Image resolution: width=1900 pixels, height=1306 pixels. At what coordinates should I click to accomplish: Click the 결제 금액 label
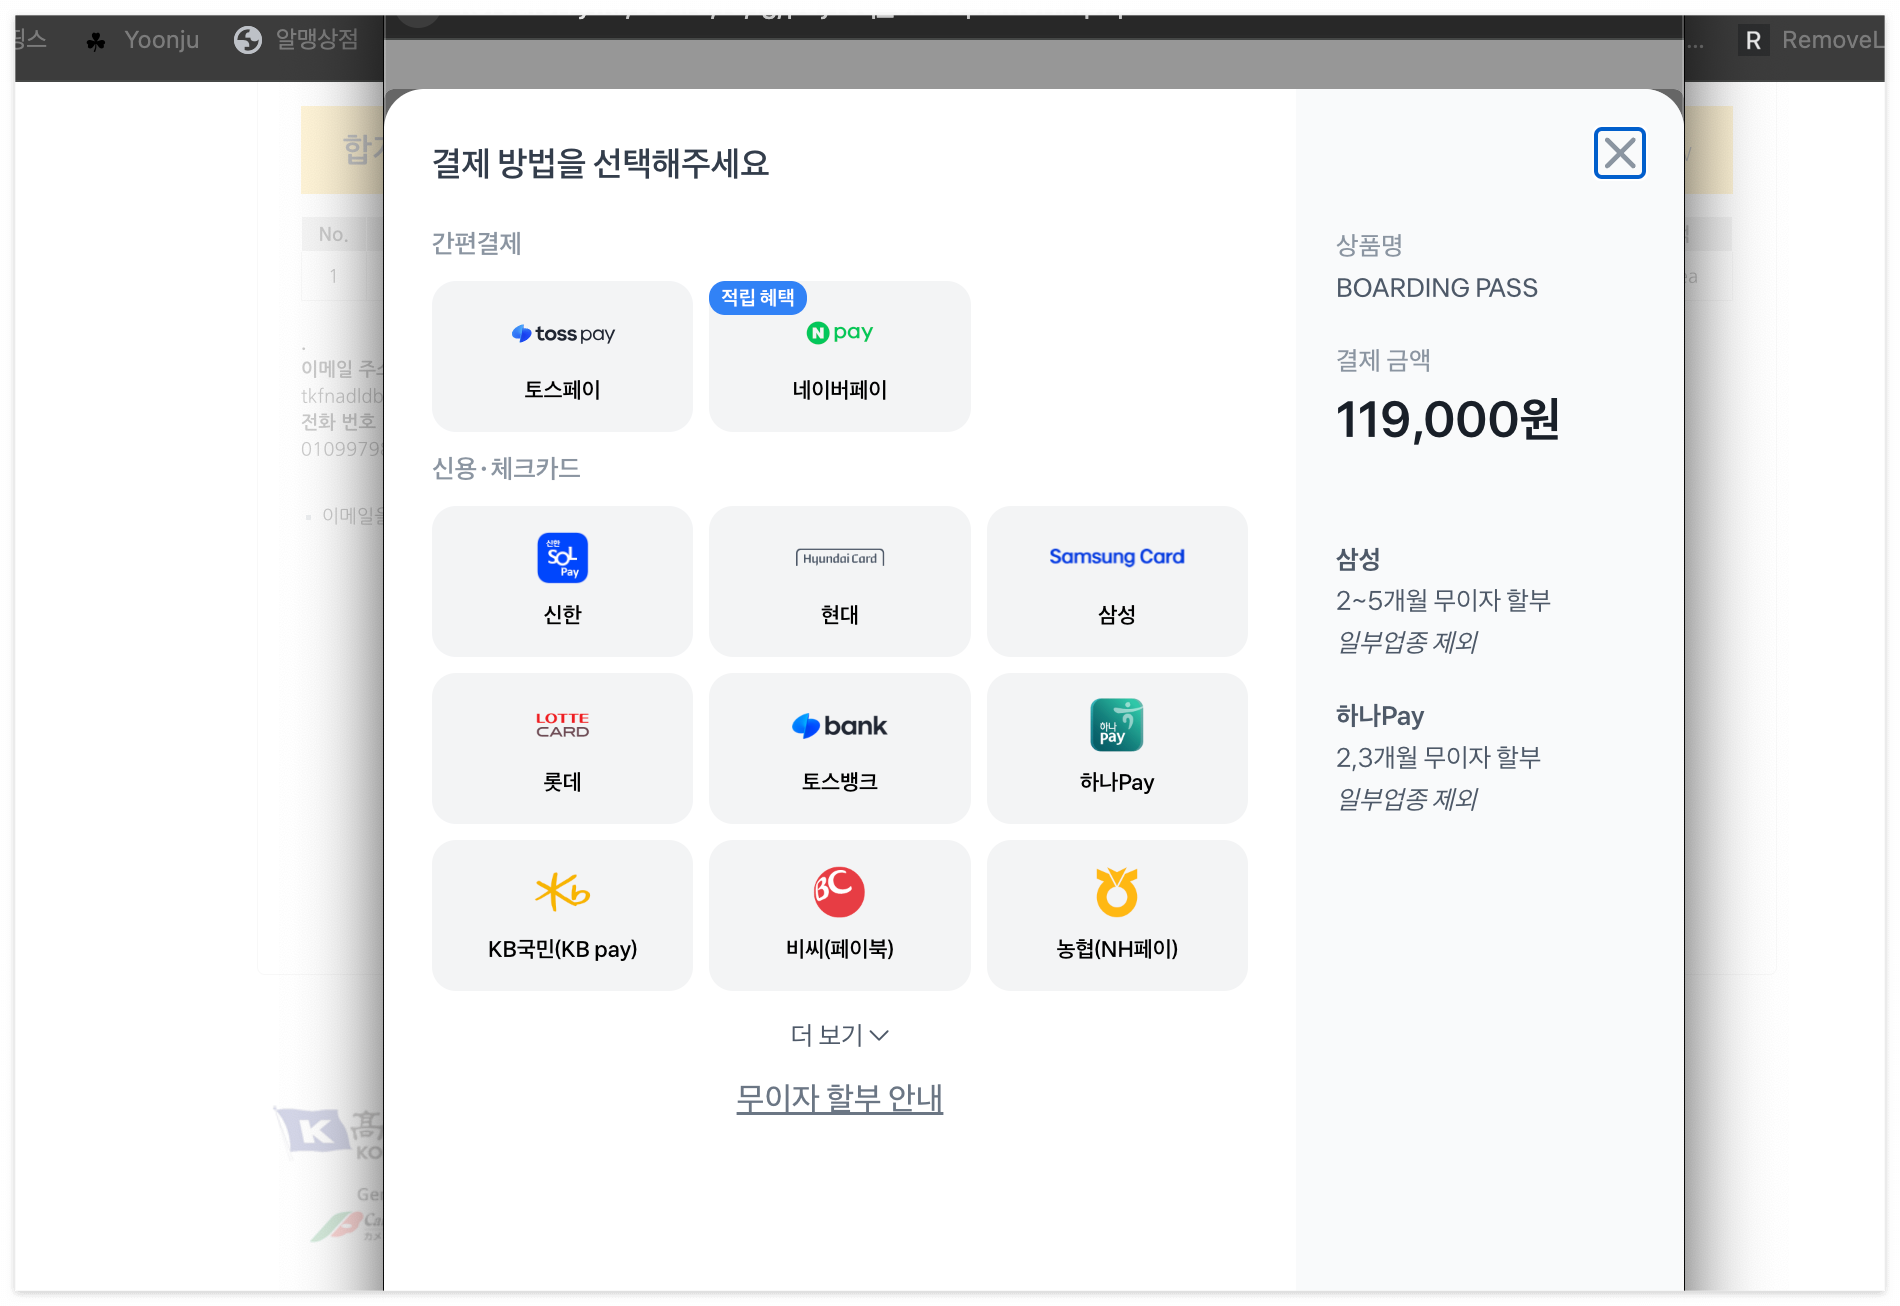[1383, 360]
